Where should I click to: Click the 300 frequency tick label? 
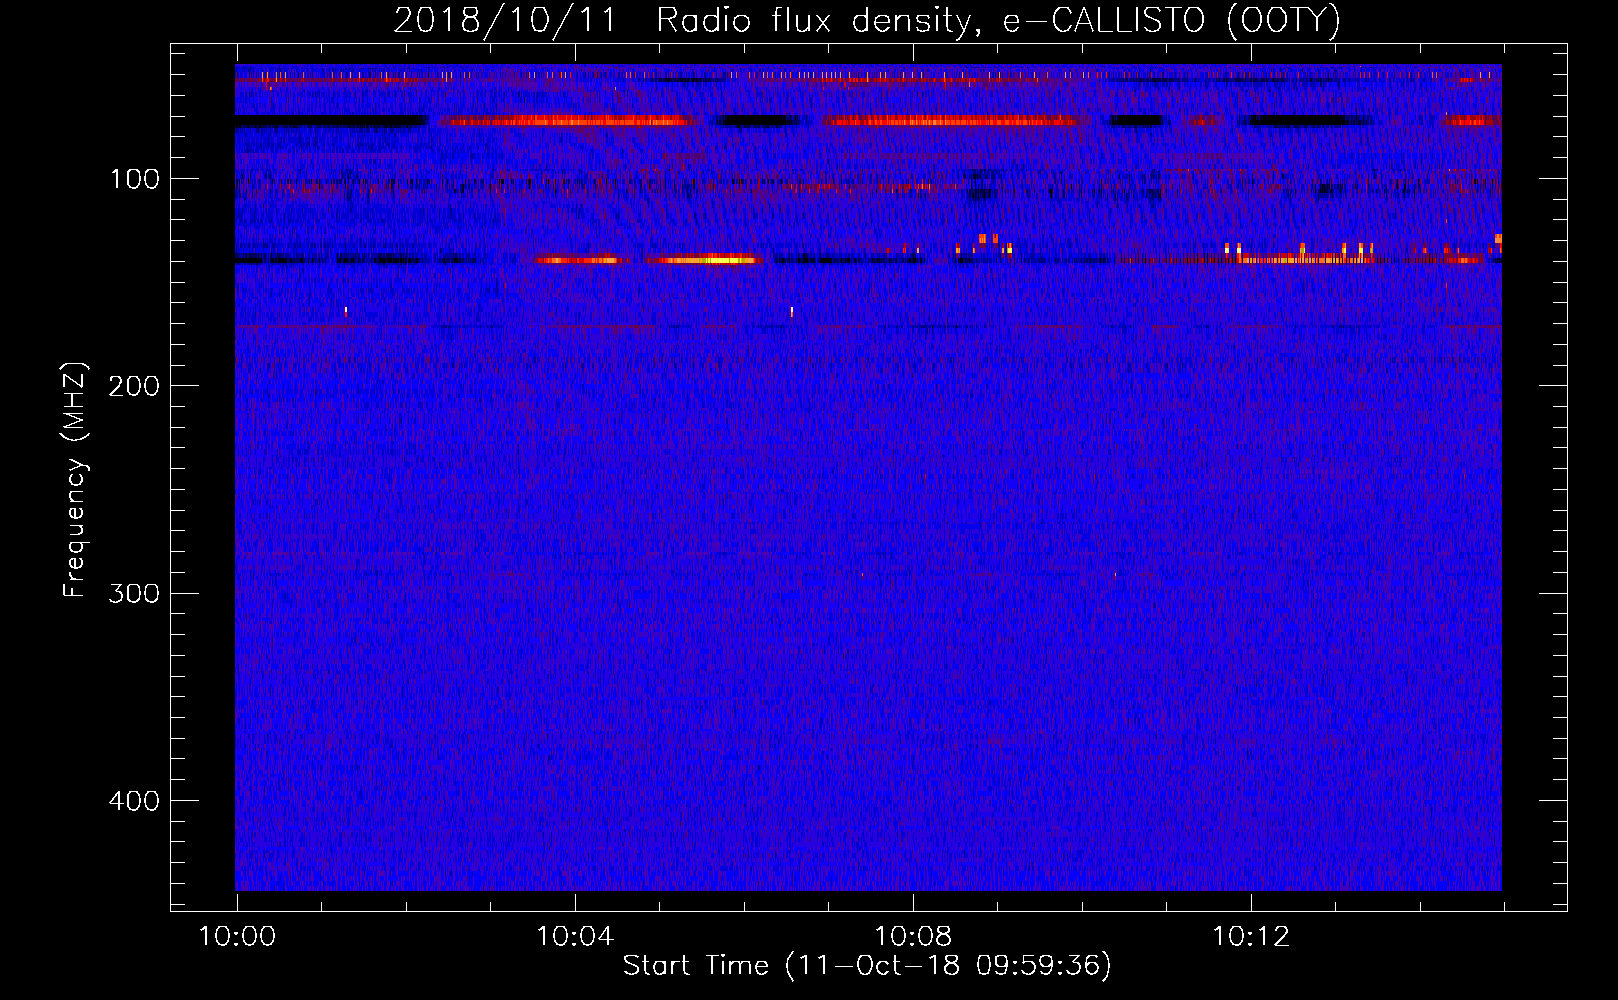(x=134, y=593)
